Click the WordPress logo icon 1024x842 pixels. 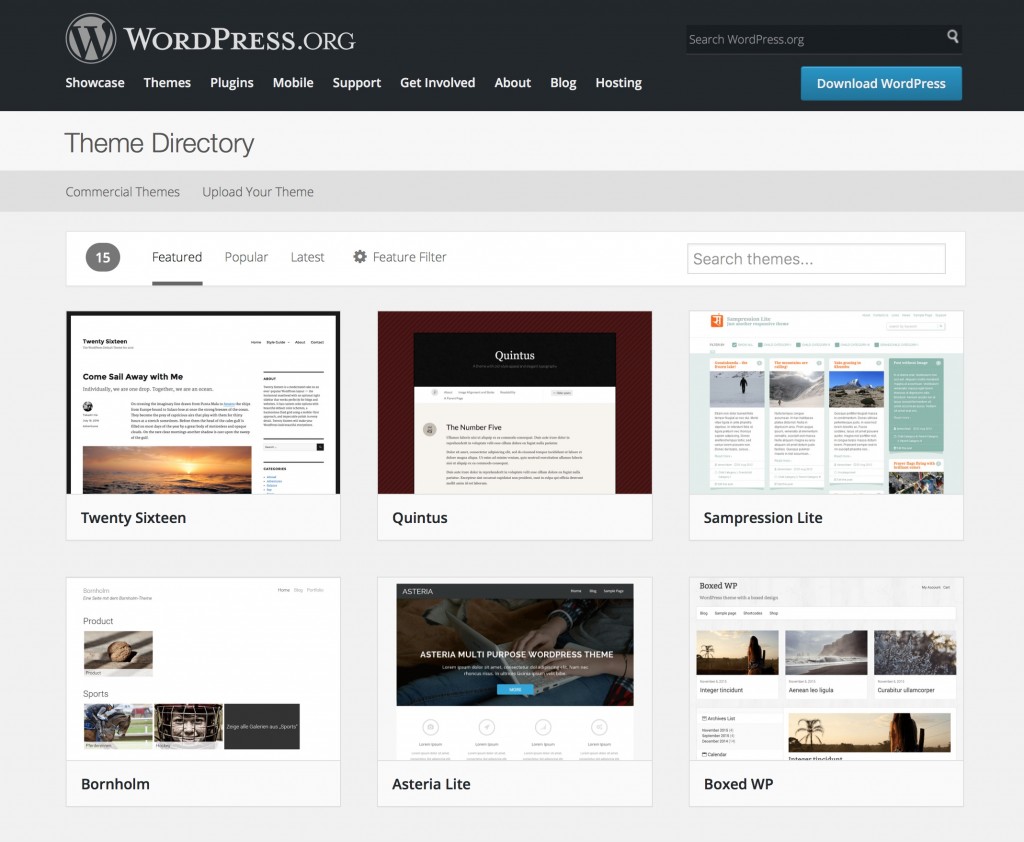pos(91,38)
